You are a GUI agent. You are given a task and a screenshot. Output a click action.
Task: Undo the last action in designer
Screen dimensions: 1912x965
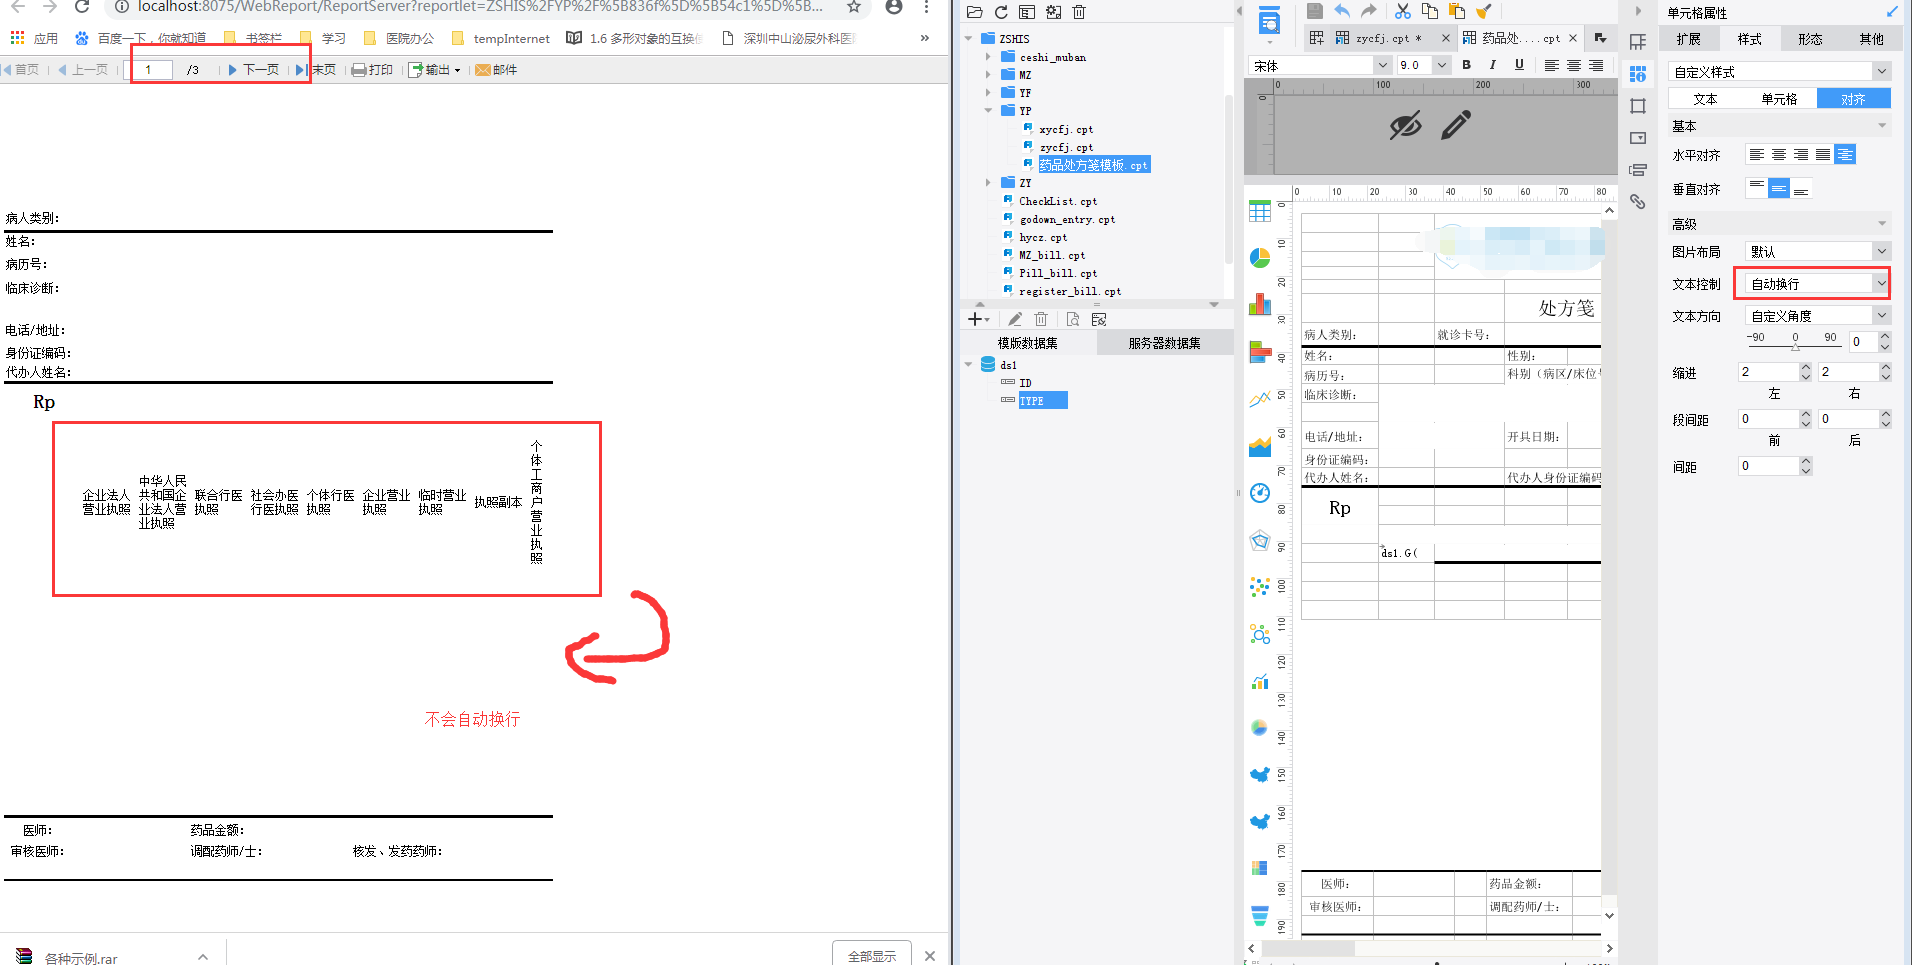tap(1342, 11)
